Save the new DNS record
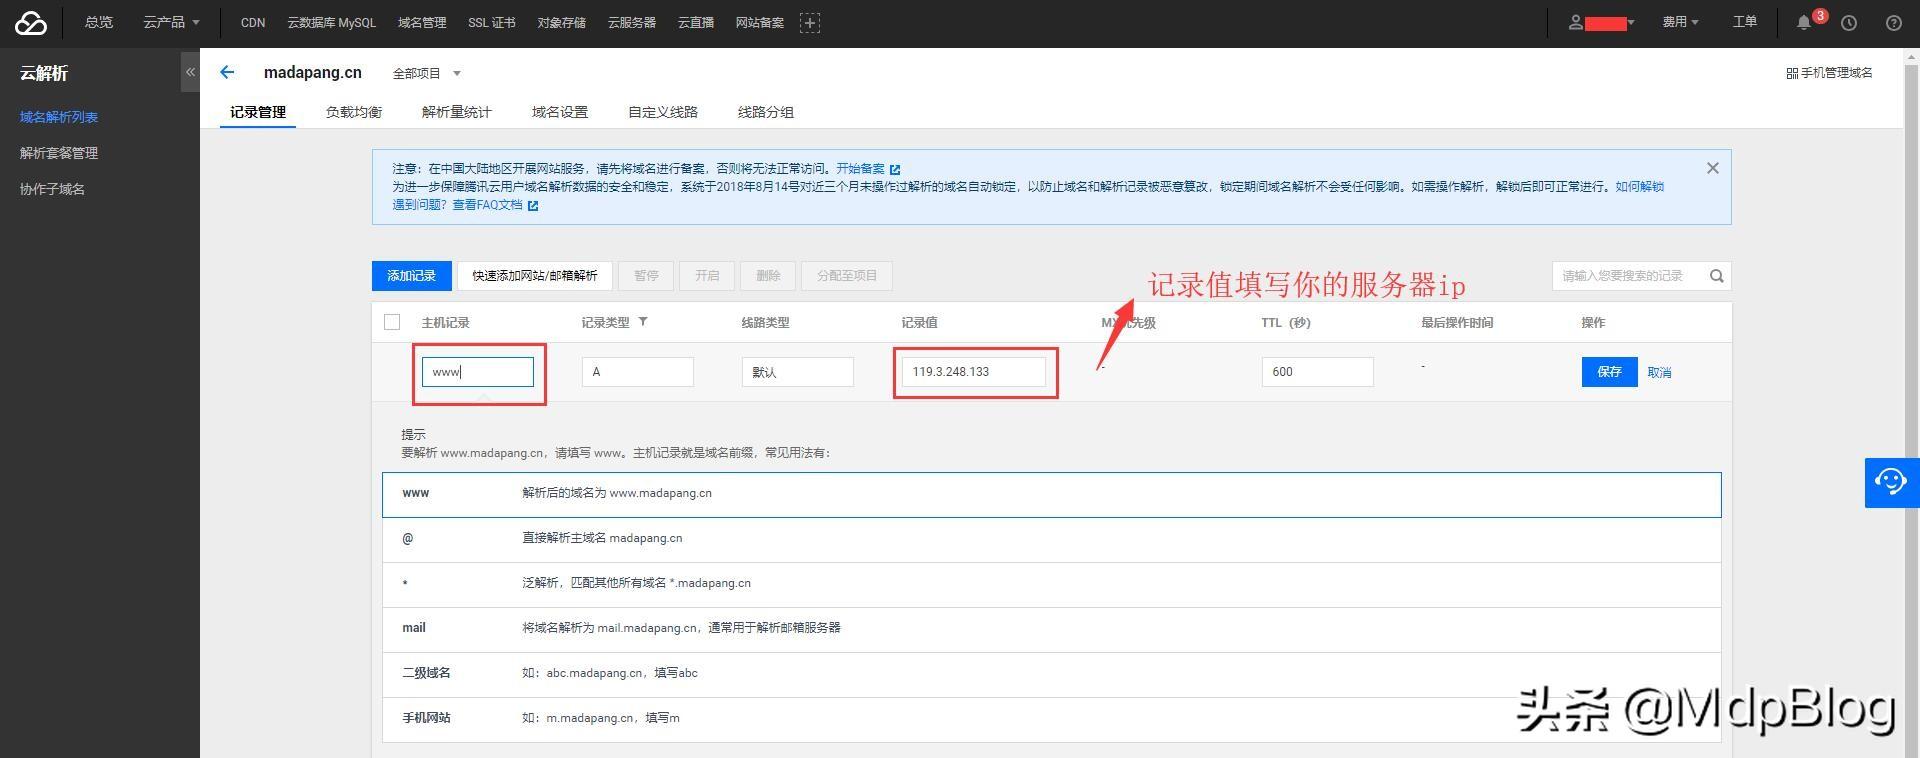 1610,372
